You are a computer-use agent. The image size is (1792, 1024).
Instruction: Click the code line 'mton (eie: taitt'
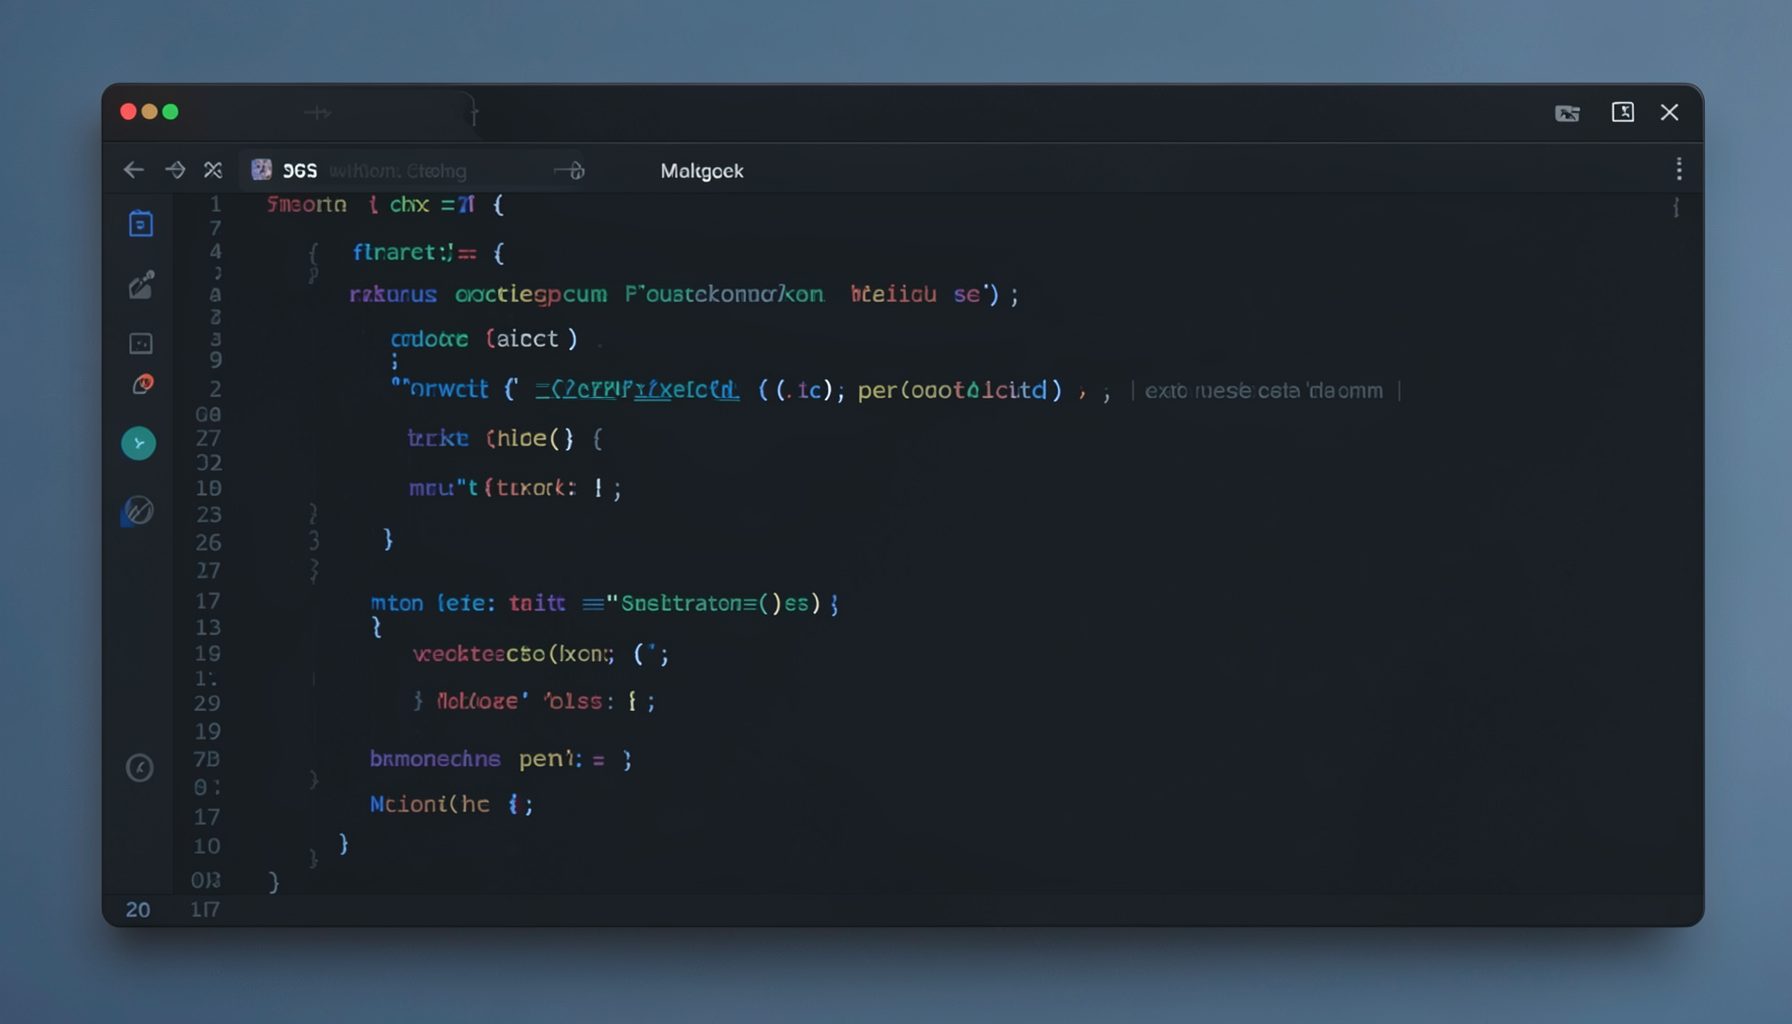(604, 603)
